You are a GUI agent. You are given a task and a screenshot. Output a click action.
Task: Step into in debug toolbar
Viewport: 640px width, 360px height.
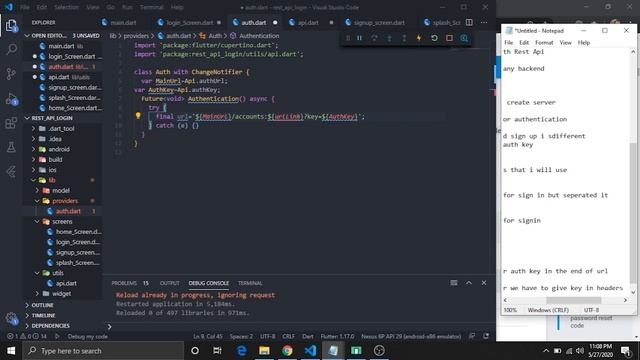click(x=389, y=38)
